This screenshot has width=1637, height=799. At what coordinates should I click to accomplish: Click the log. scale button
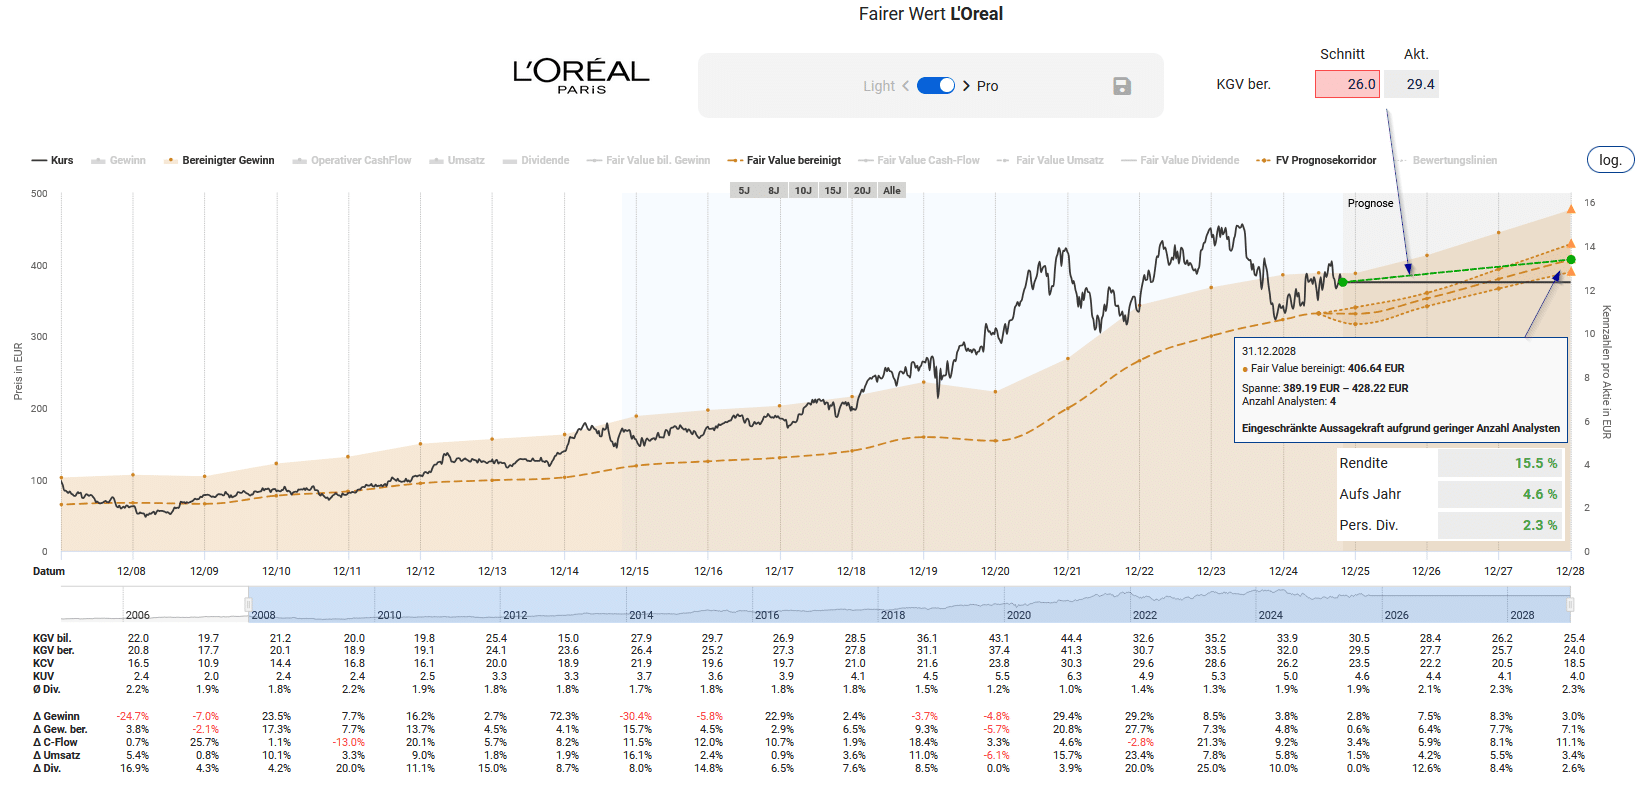[x=1609, y=160]
